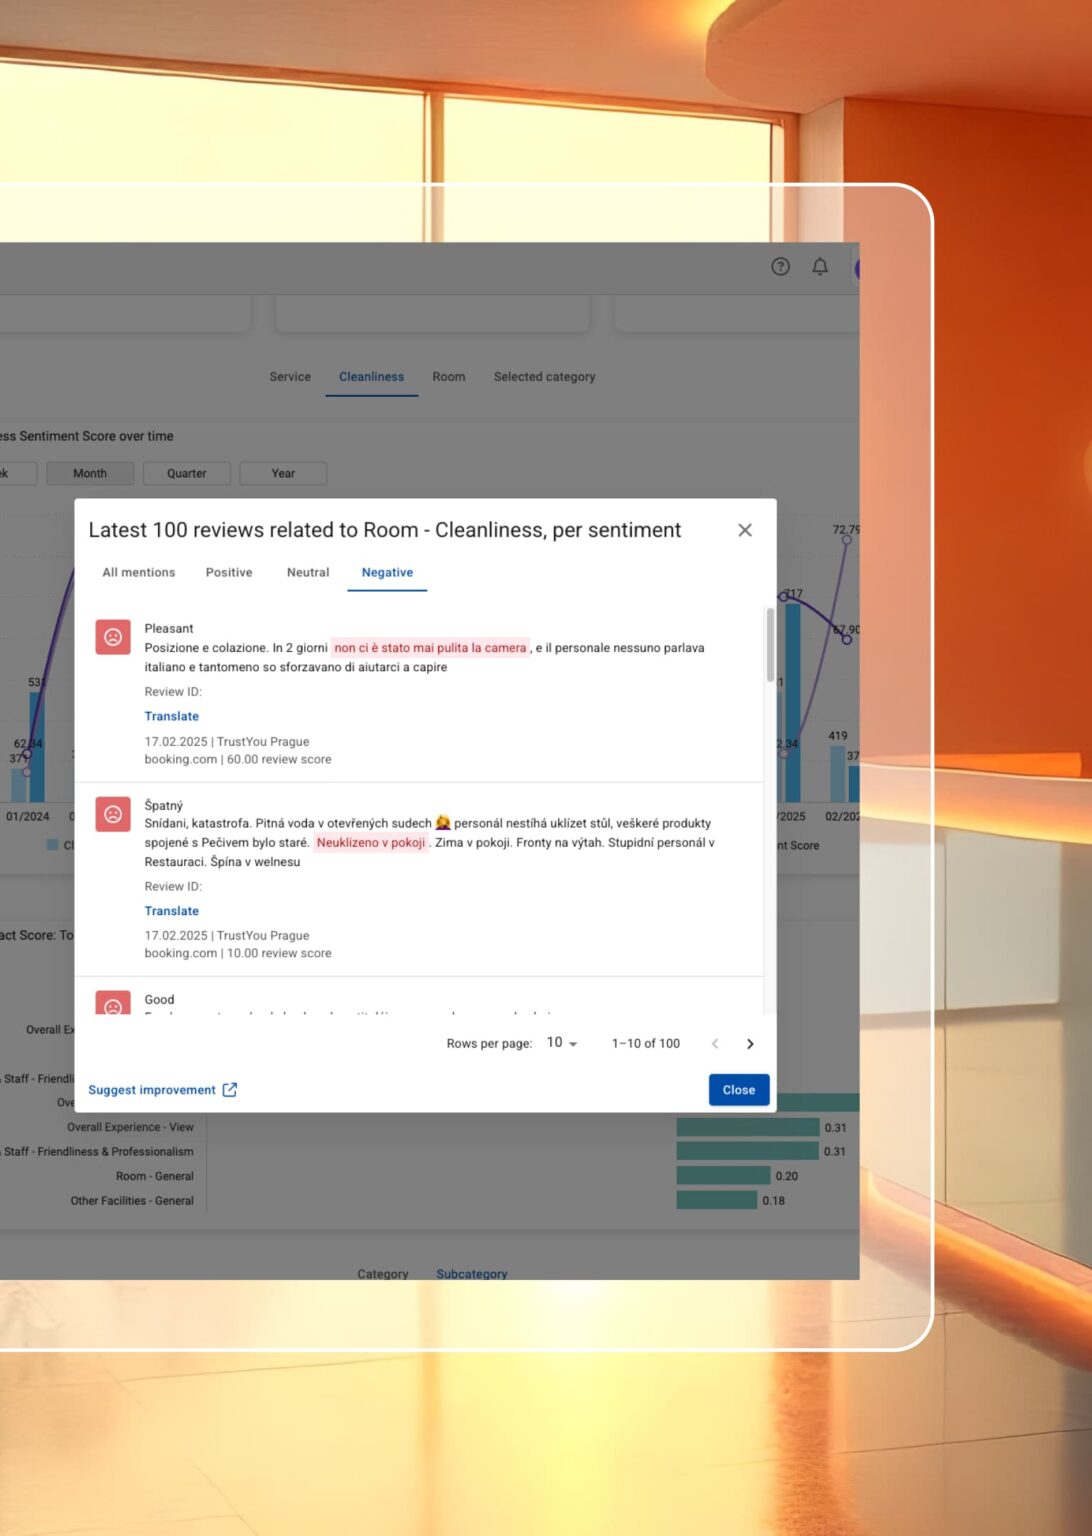Viewport: 1092px width, 1536px height.
Task: Close the reviews dialog with X icon
Action: pos(745,530)
